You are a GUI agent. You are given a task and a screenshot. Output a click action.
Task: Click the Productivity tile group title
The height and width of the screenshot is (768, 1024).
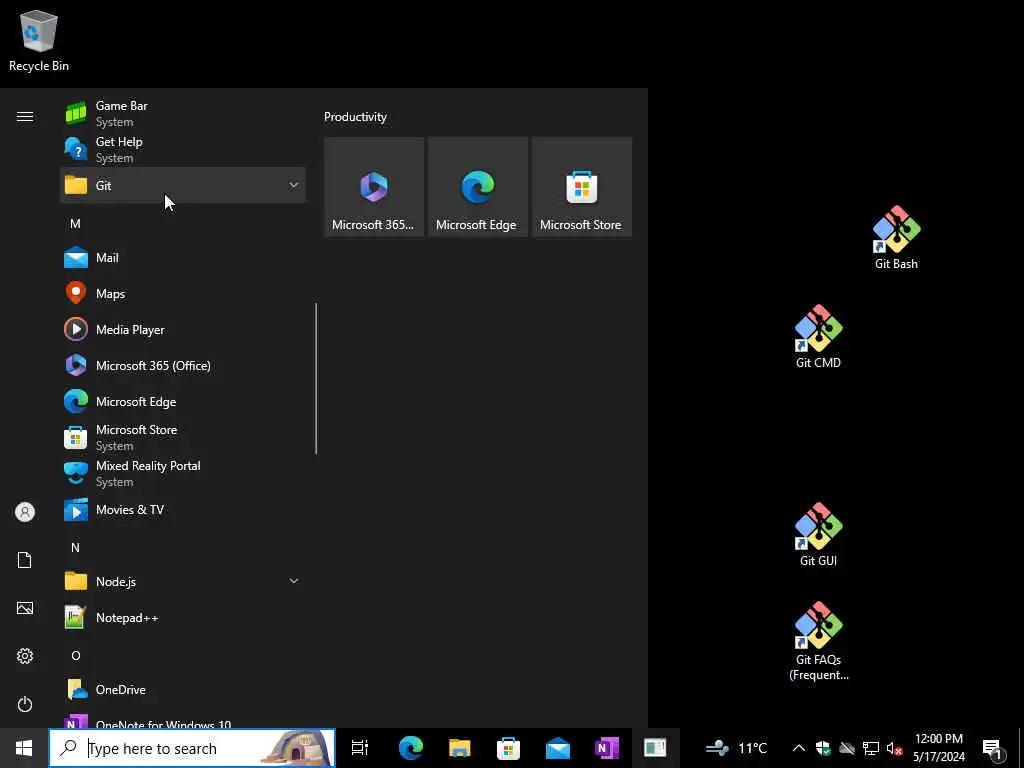pyautogui.click(x=355, y=117)
